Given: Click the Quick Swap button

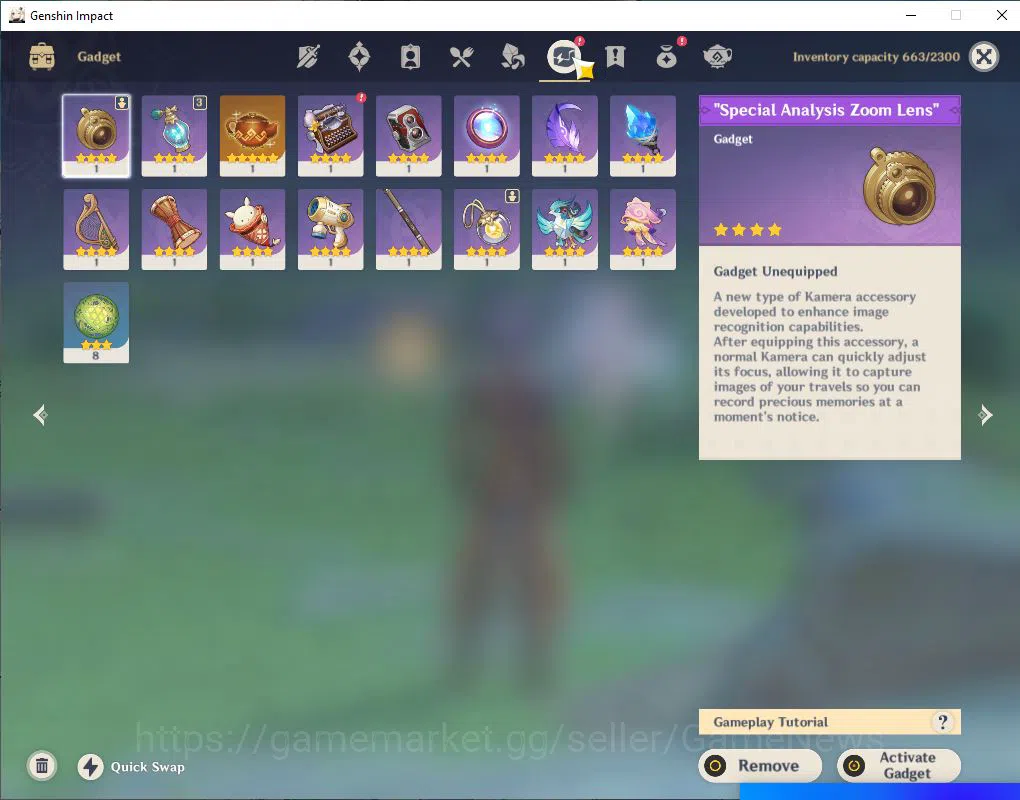Looking at the screenshot, I should pos(131,767).
